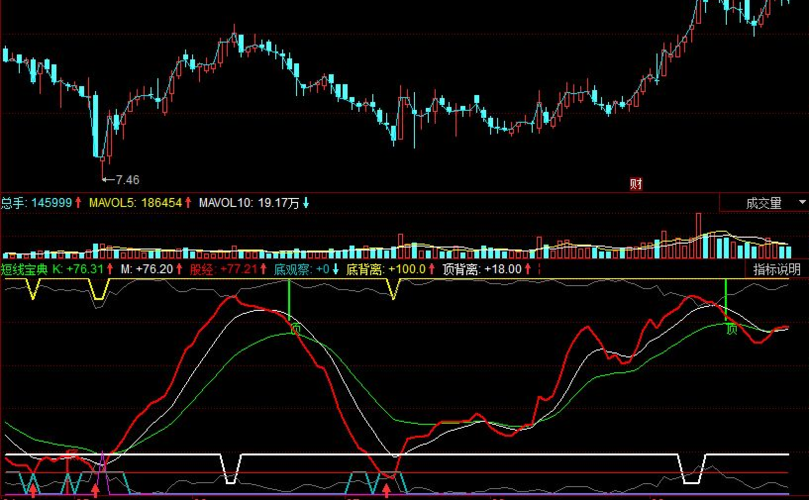The width and height of the screenshot is (809, 500).
Task: Click the 短线宝典 indicator name label
Action: coord(24,269)
